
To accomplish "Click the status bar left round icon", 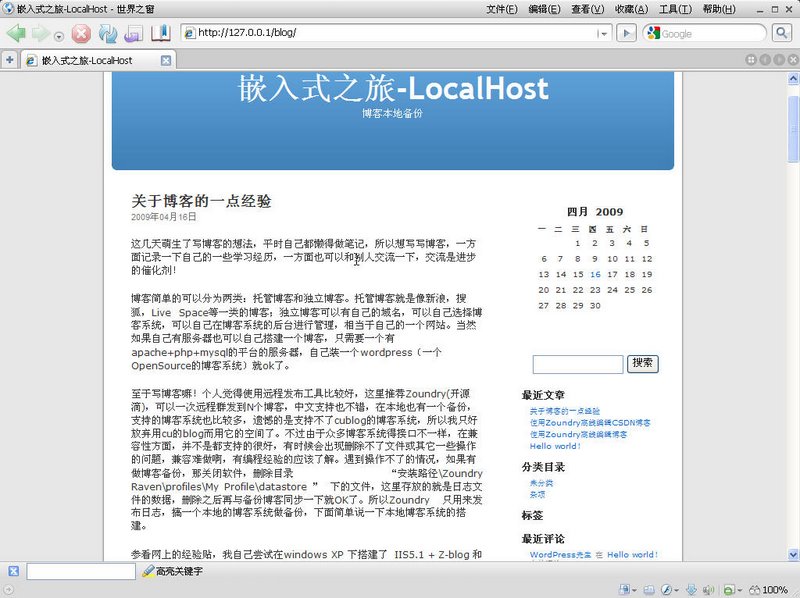I will pos(7,590).
